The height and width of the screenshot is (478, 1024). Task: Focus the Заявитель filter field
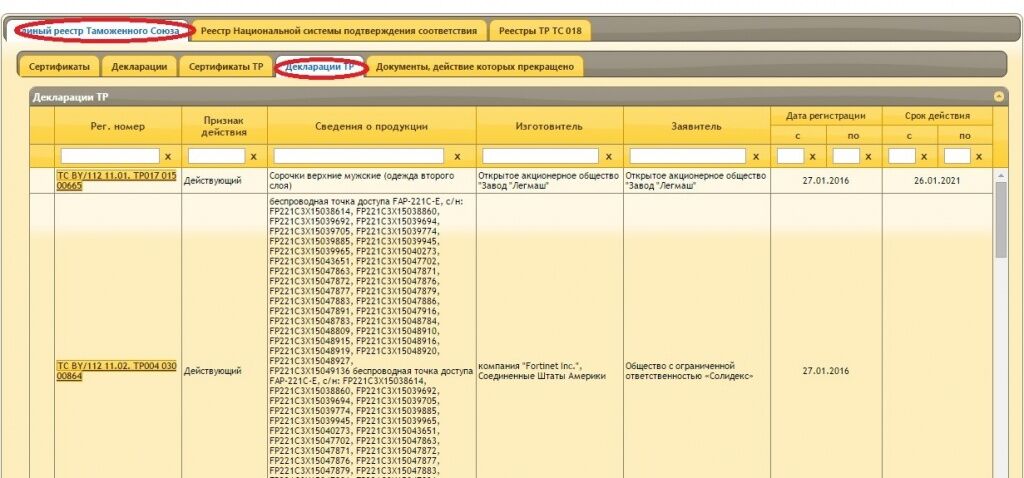pos(688,156)
